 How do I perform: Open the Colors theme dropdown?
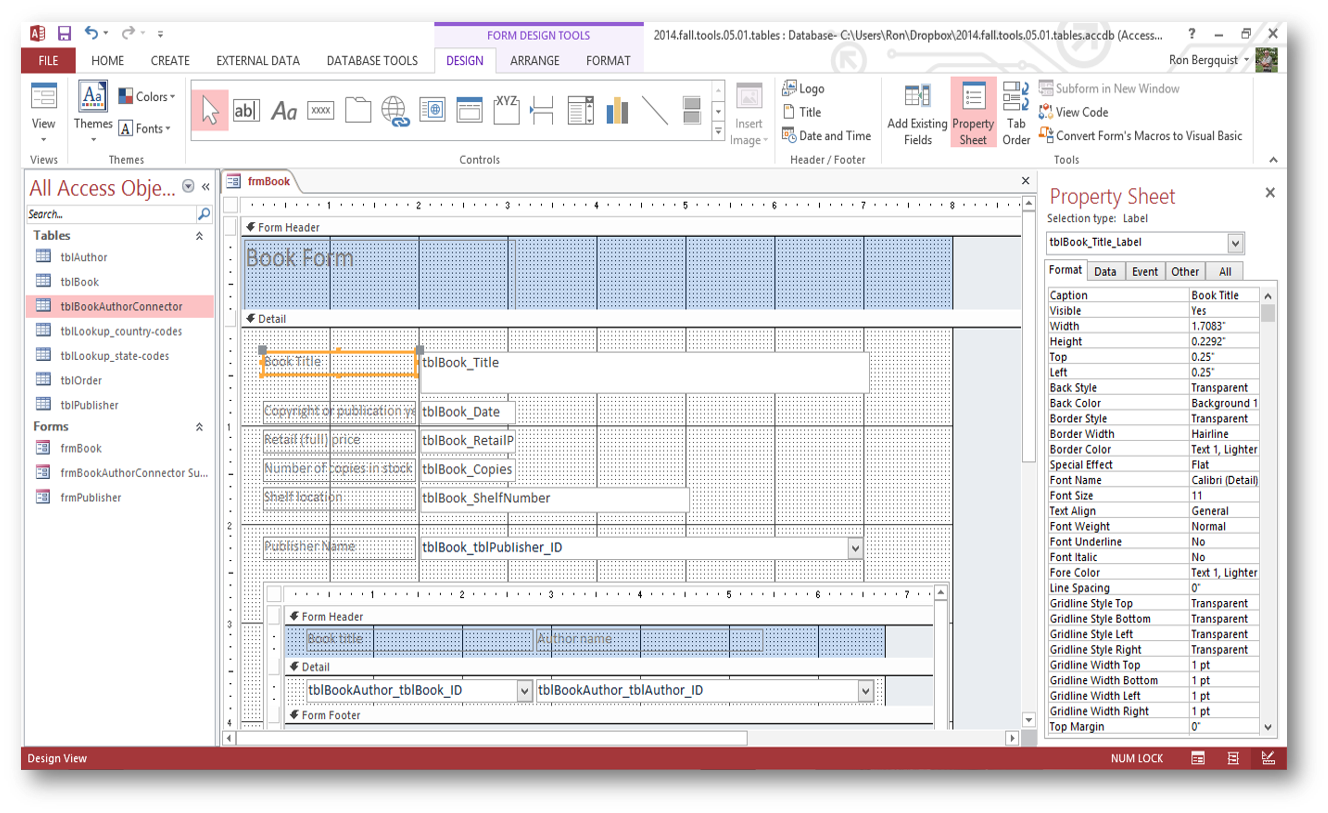(x=147, y=97)
